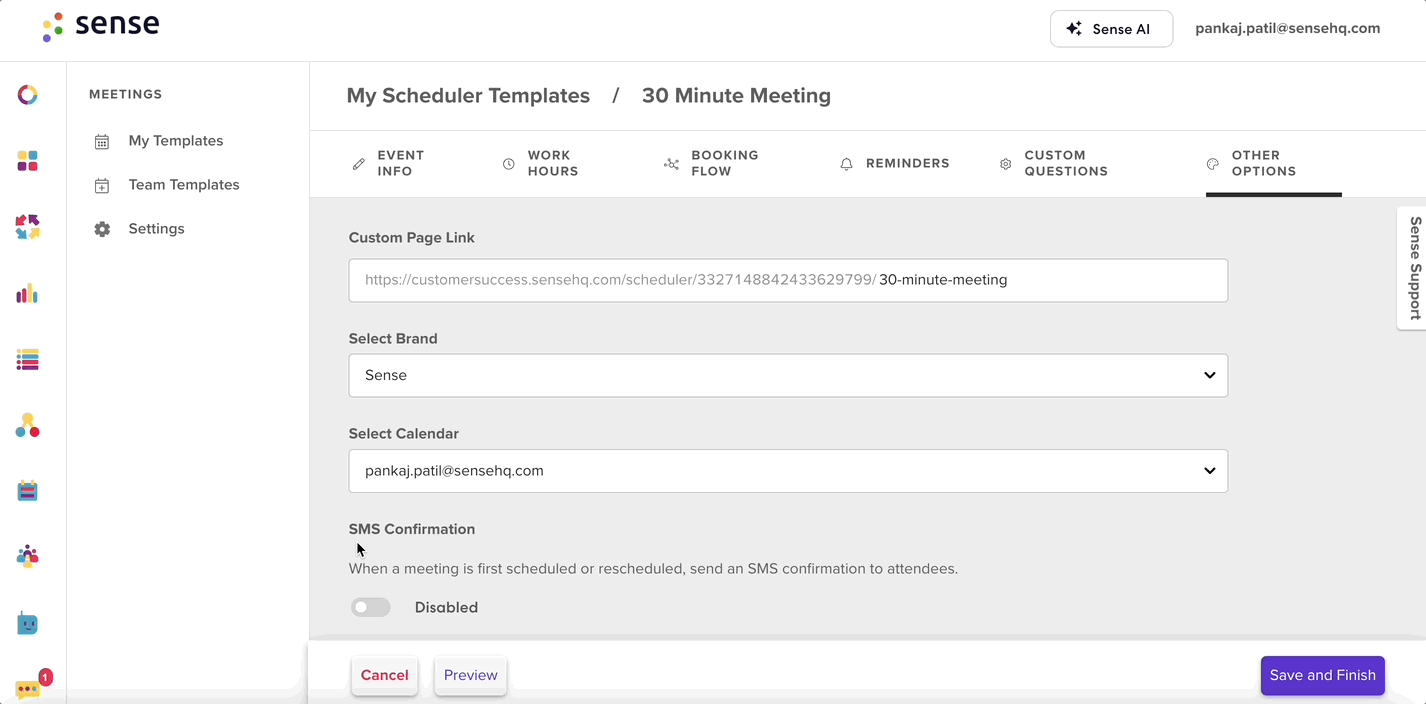Click the 30 Minute Meeting title

pos(736,96)
